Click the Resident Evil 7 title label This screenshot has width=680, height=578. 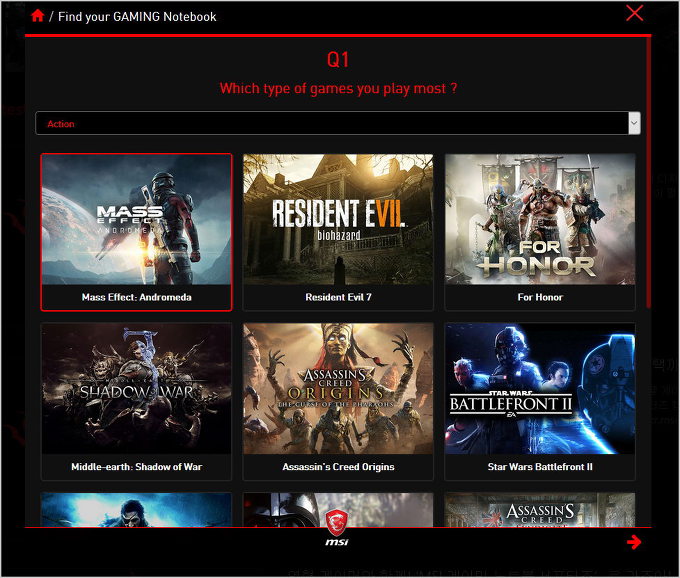point(338,297)
